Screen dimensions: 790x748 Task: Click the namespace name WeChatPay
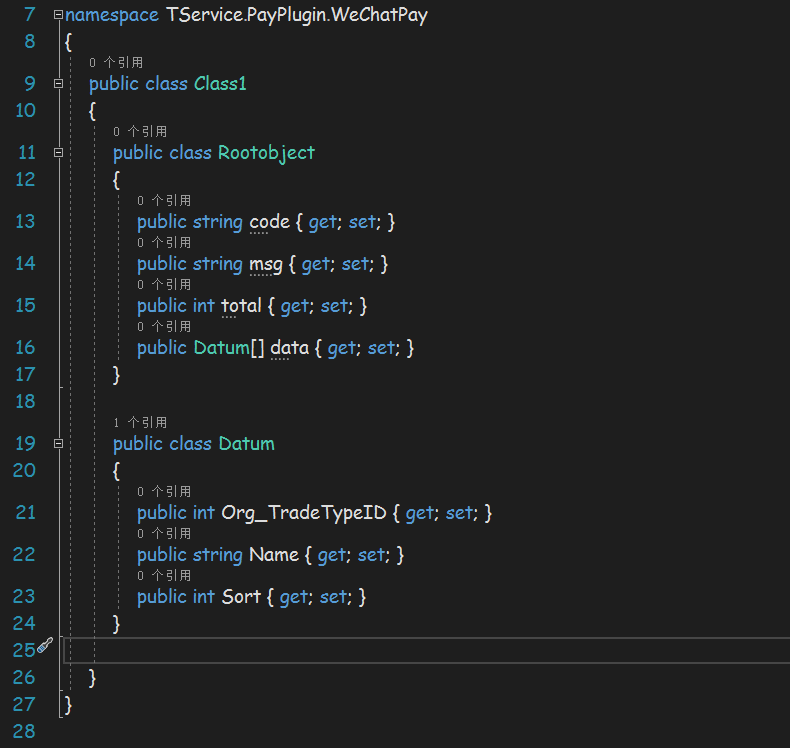click(x=380, y=15)
